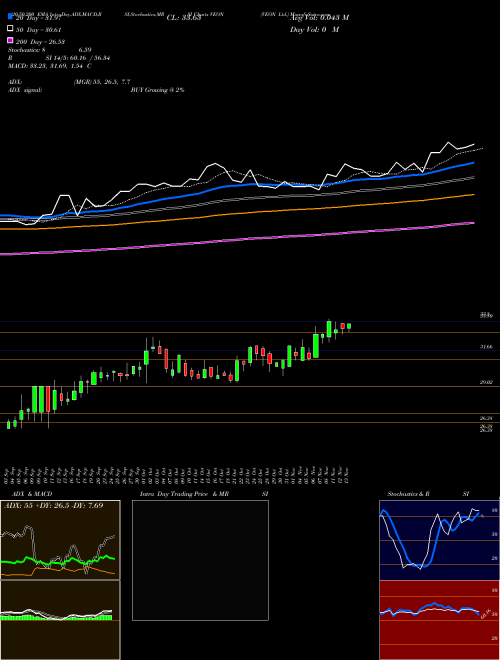Click inside the empty Intra Day chart box

tap(200, 560)
